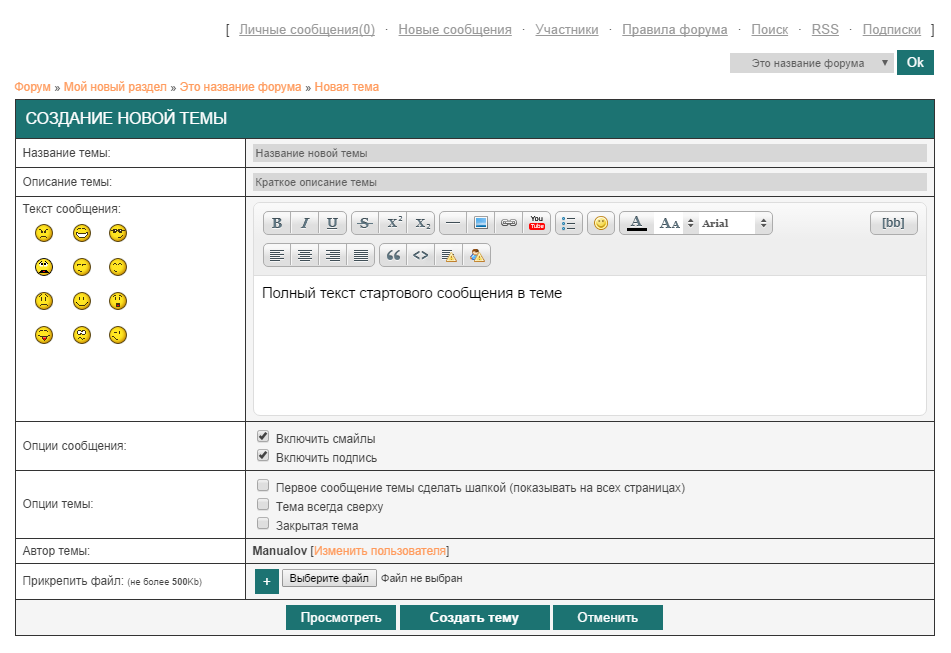This screenshot has width=951, height=653.
Task: Expand the forum jump dropdown
Action: click(x=811, y=63)
